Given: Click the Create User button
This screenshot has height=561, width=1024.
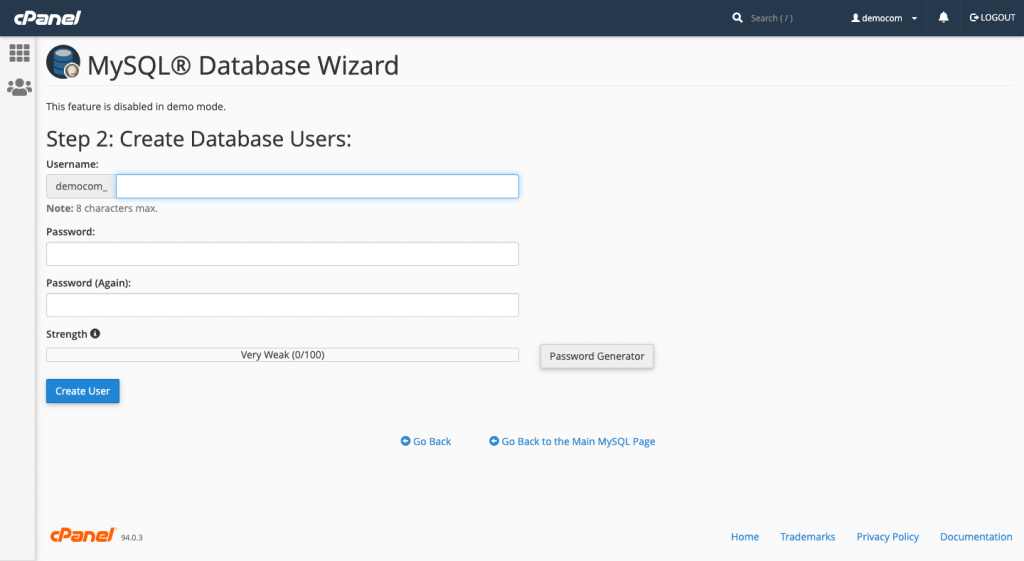Looking at the screenshot, I should click(83, 391).
